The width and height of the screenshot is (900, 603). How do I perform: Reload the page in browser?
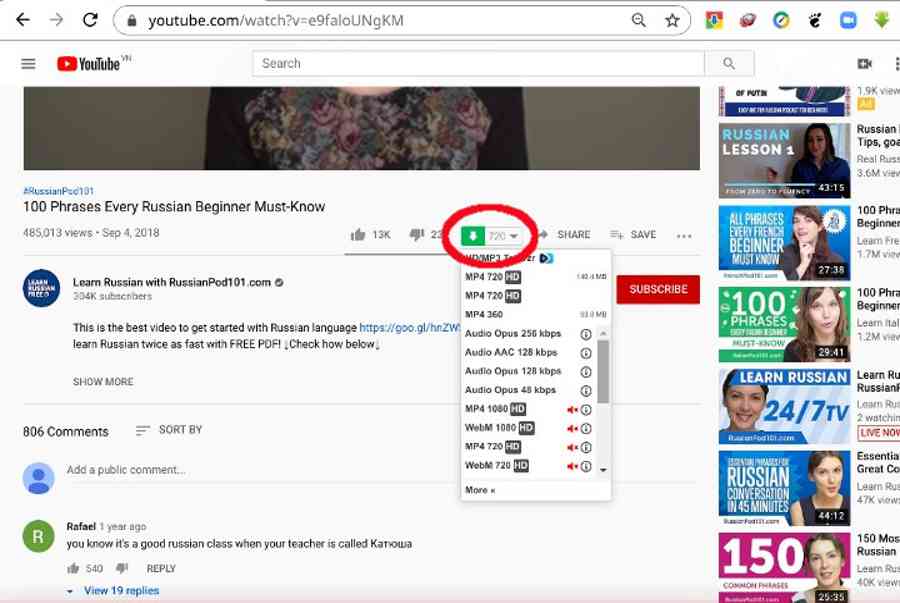90,20
